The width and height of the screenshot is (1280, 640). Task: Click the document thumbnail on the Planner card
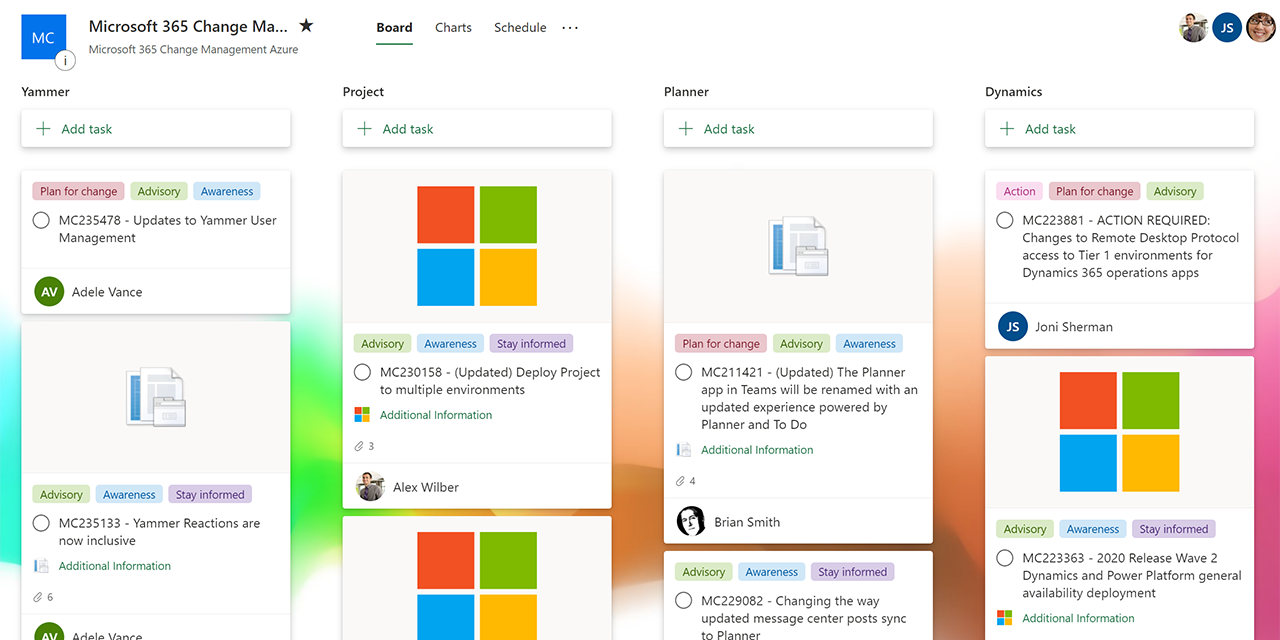(797, 245)
